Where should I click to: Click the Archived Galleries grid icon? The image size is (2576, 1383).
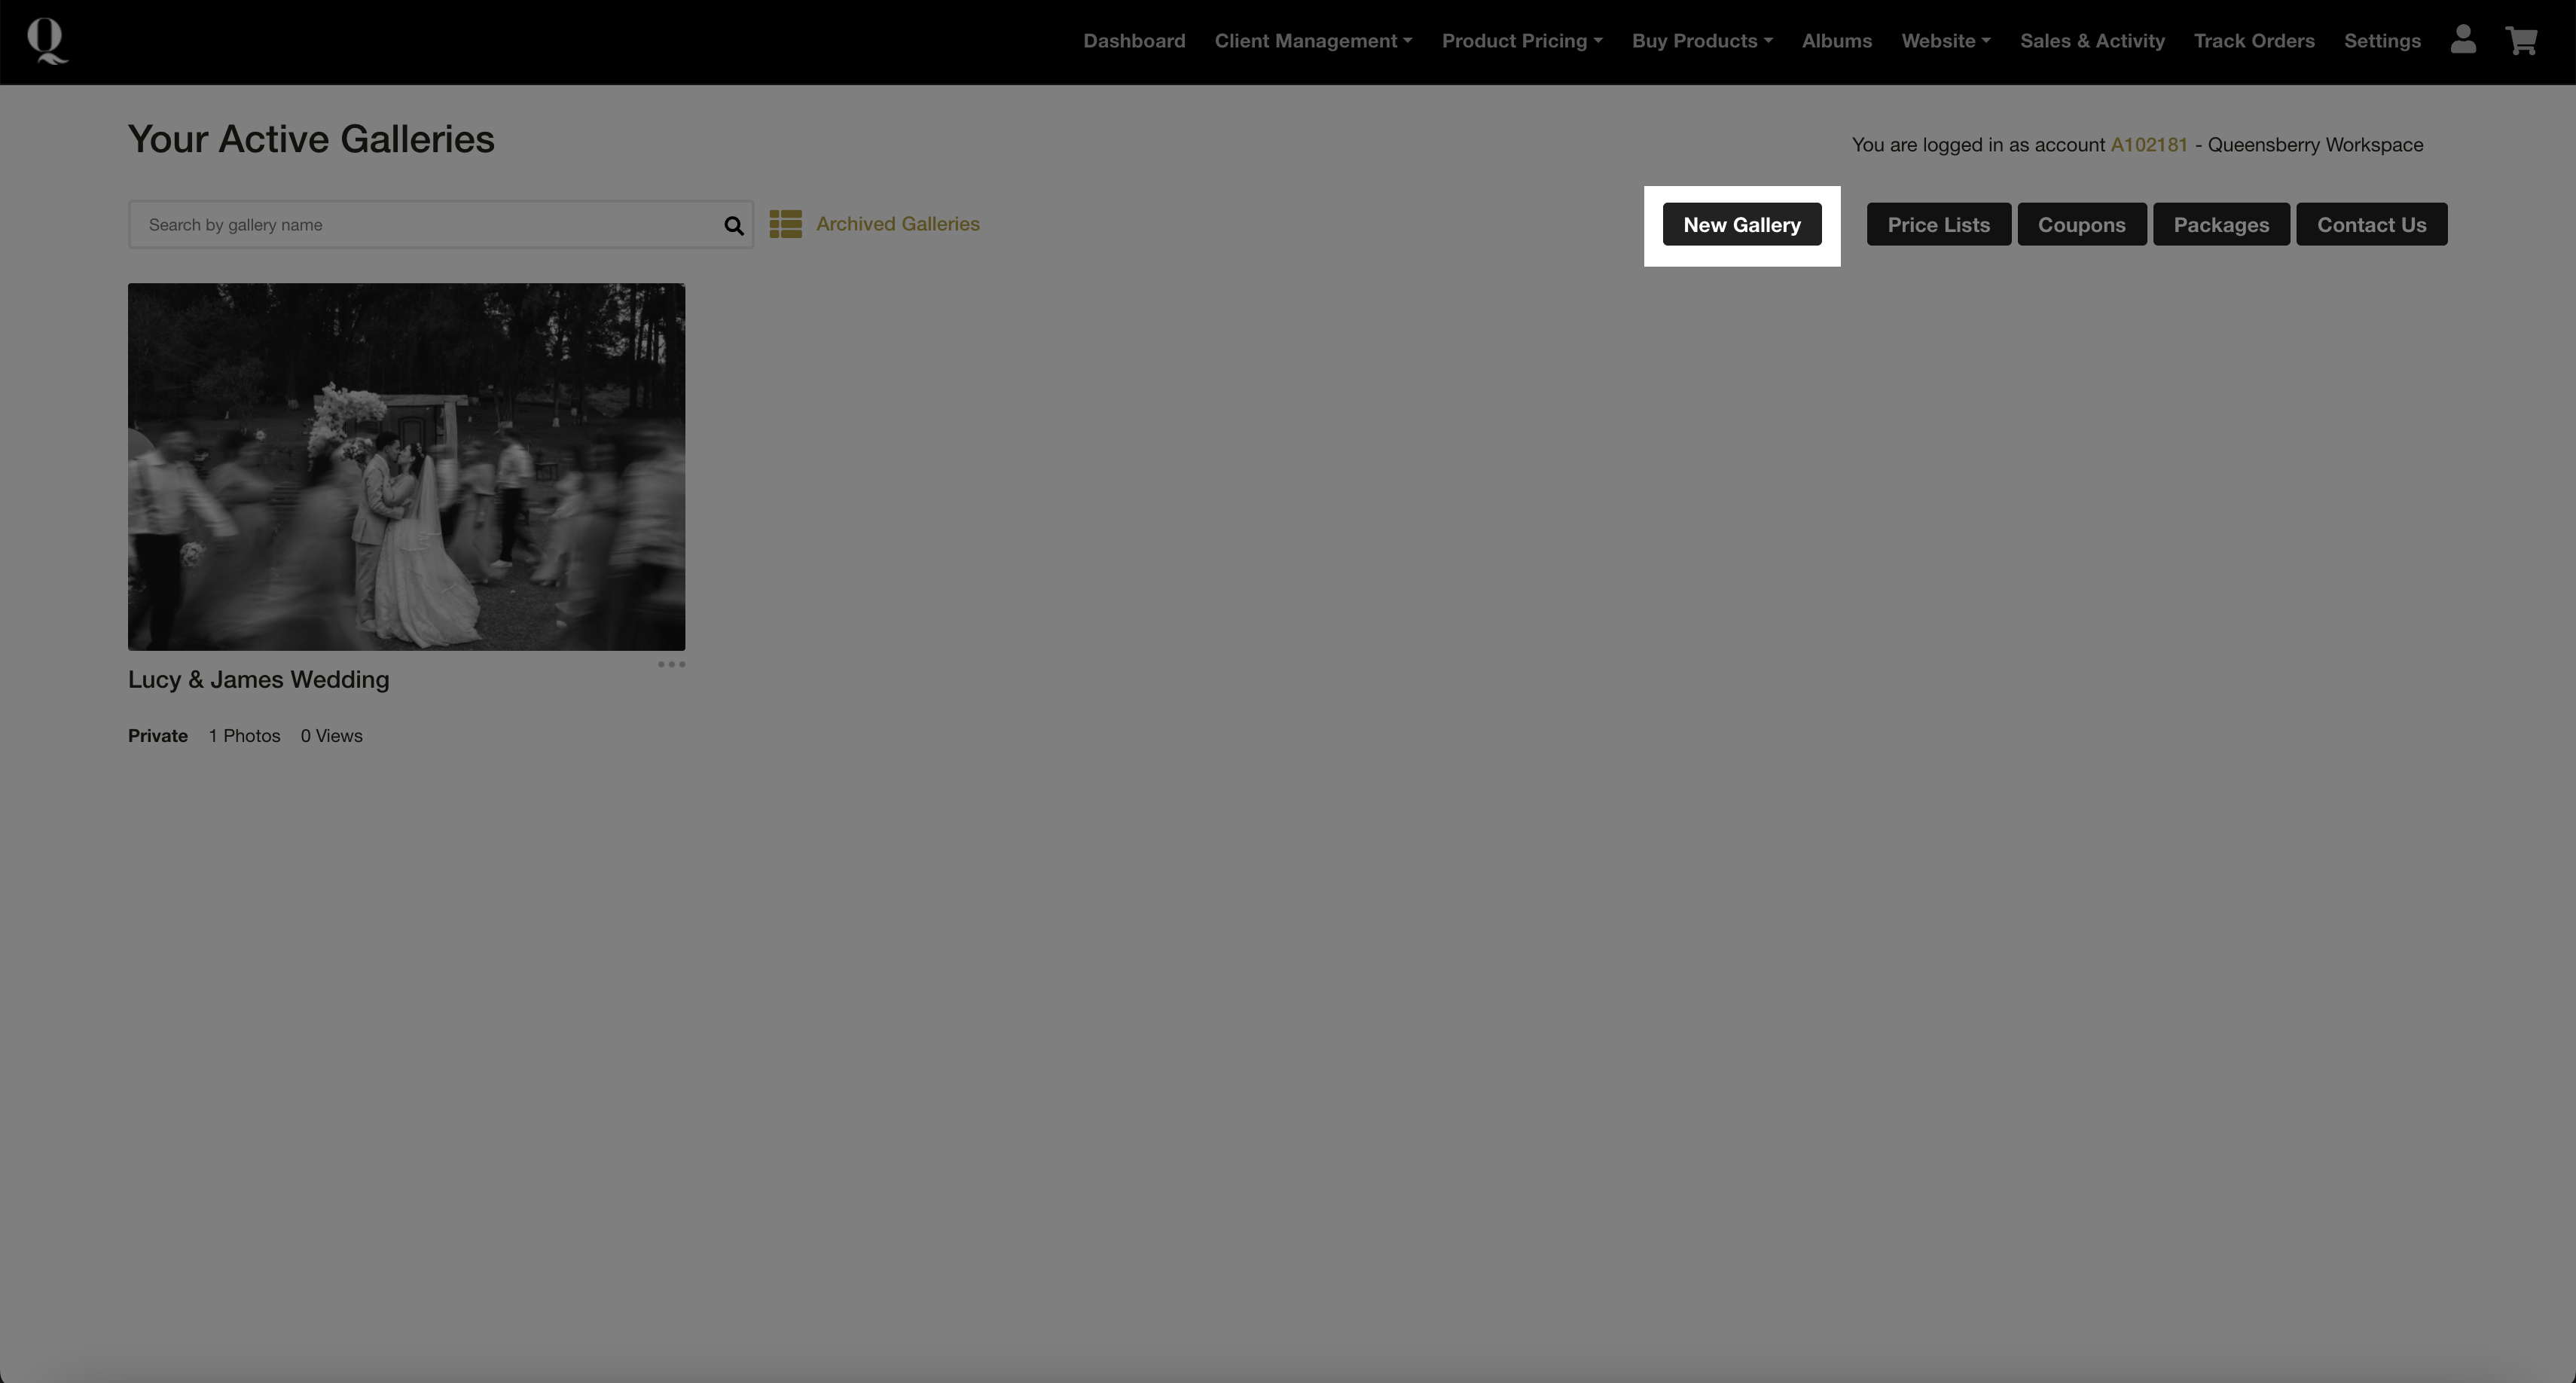785,224
